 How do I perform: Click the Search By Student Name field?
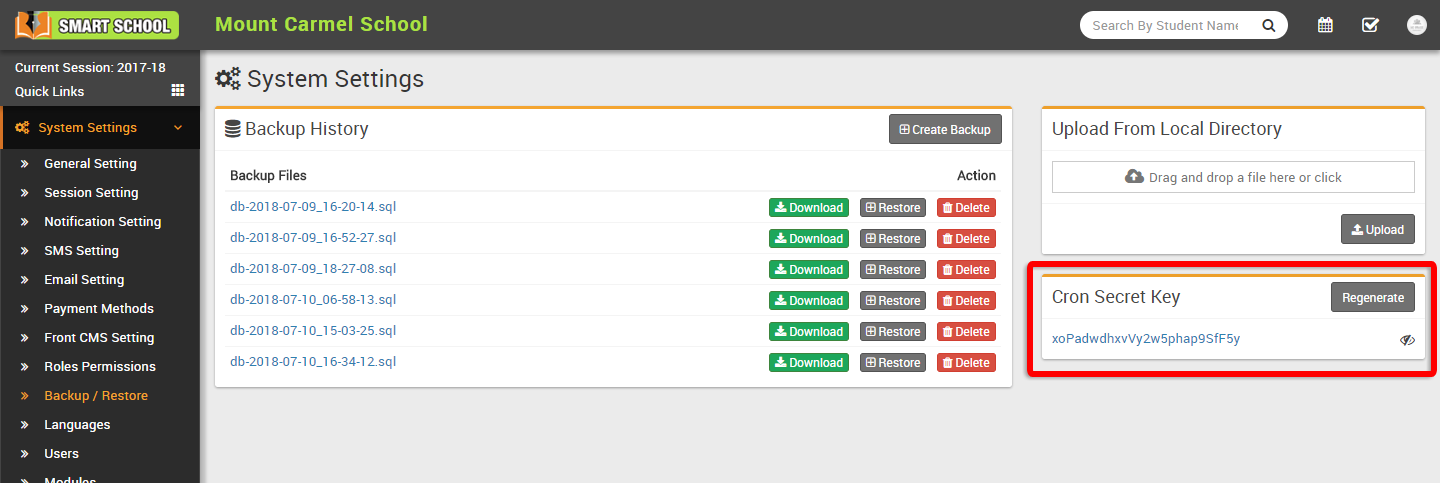click(x=1165, y=26)
